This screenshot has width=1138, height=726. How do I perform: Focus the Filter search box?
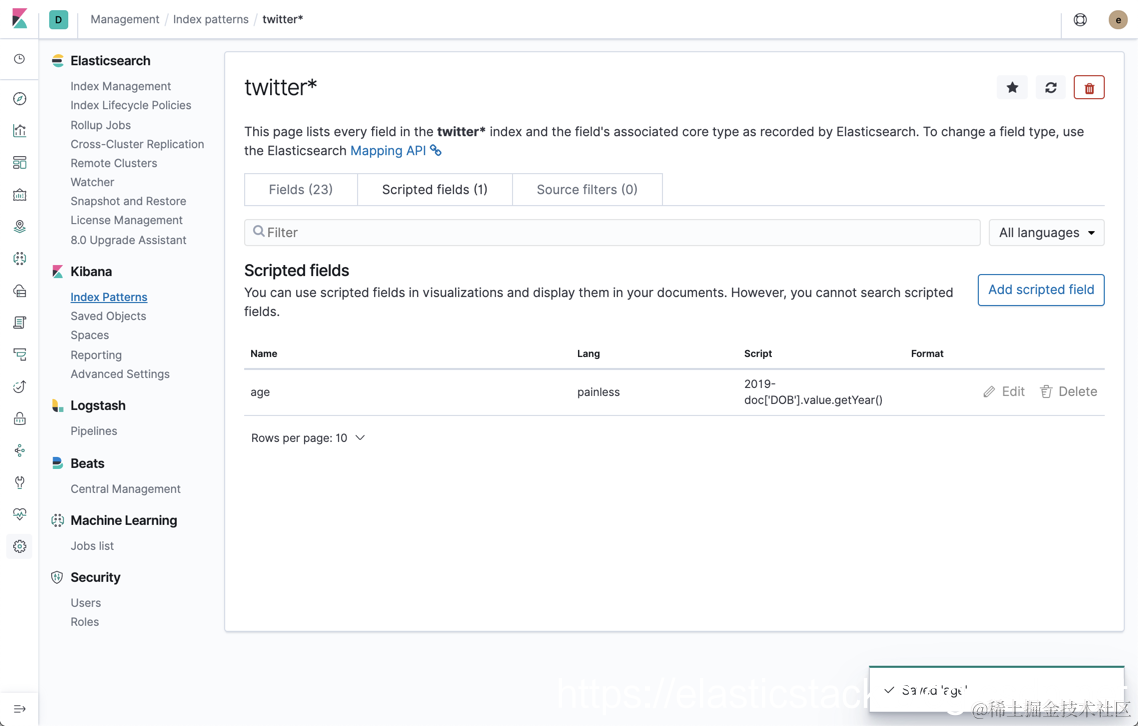coord(612,232)
